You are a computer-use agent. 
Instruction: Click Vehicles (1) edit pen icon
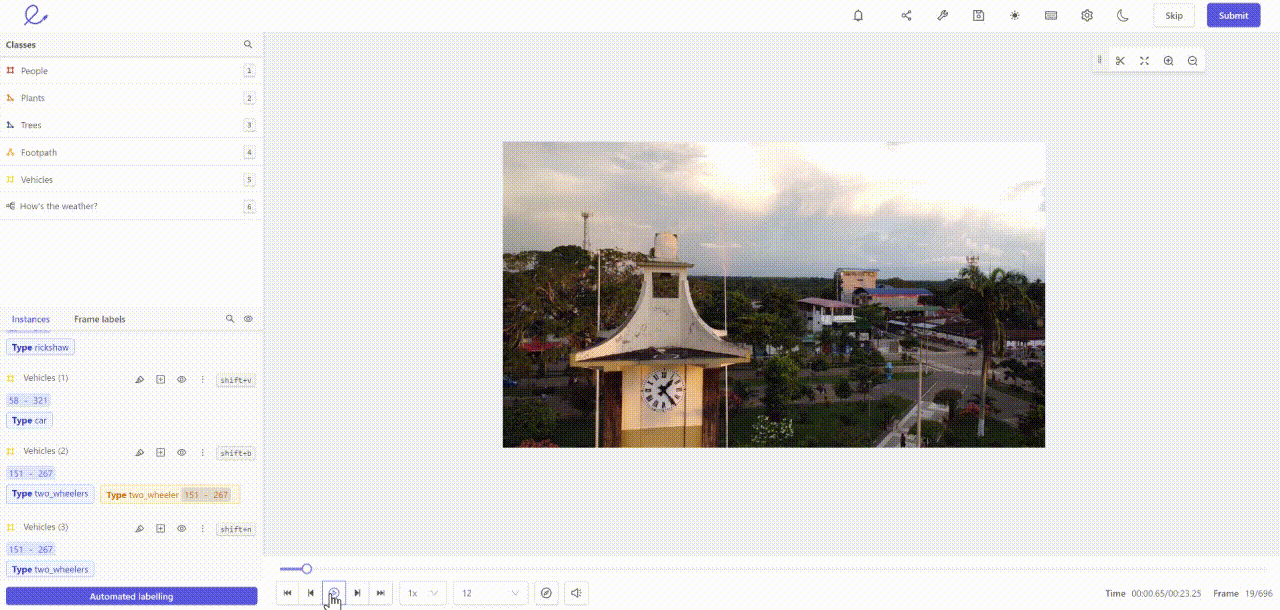(140, 380)
